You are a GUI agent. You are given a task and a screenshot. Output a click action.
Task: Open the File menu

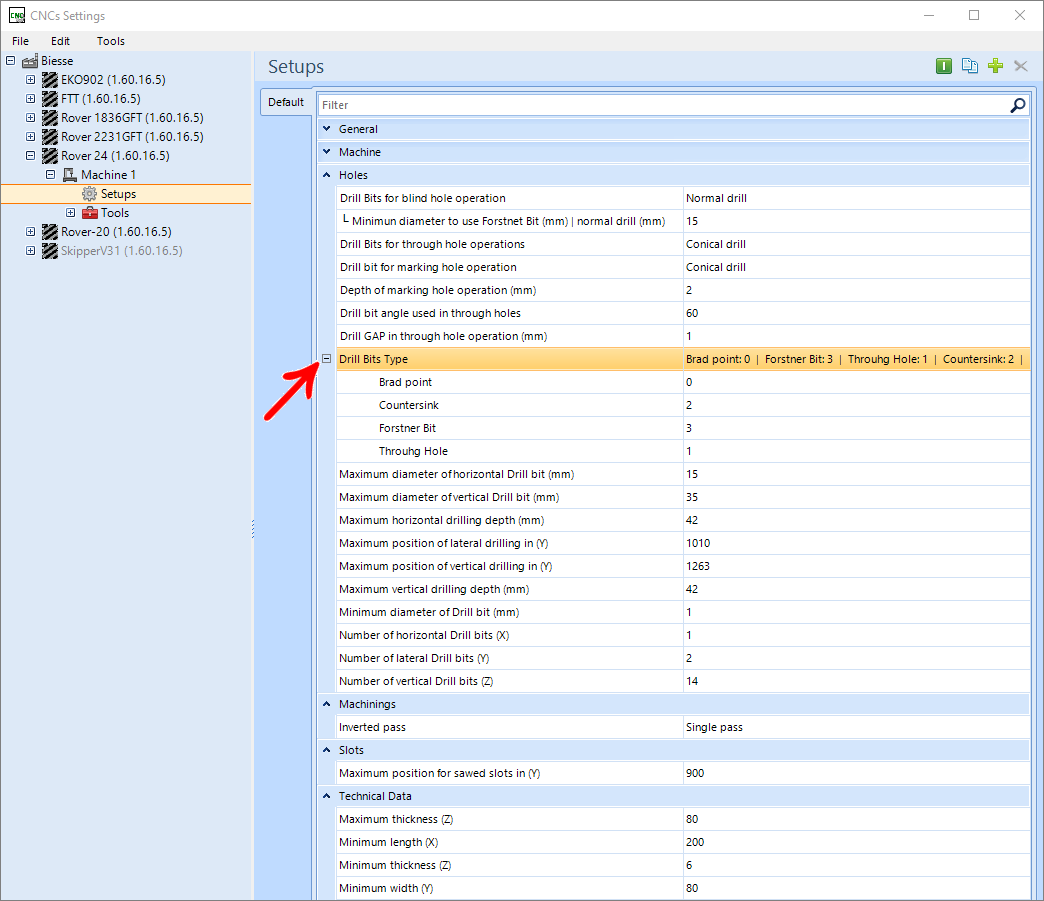(x=21, y=41)
